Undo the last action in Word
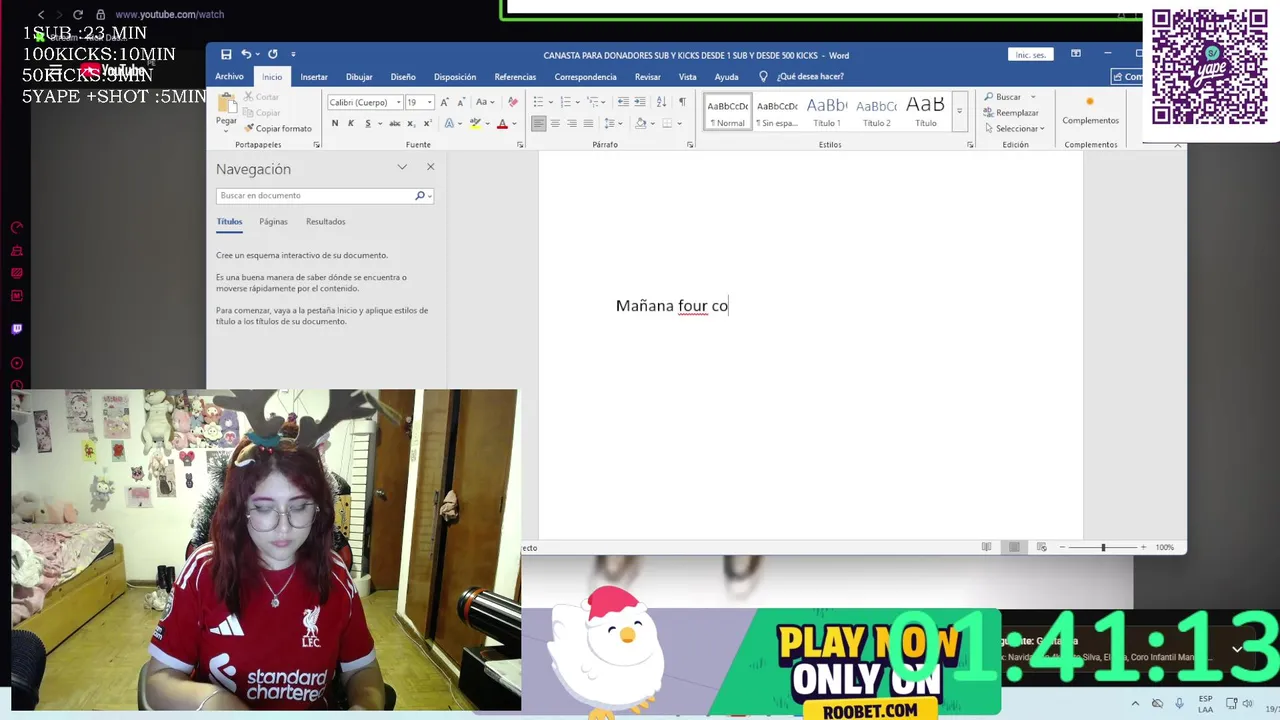Viewport: 1280px width, 720px height. (x=245, y=54)
